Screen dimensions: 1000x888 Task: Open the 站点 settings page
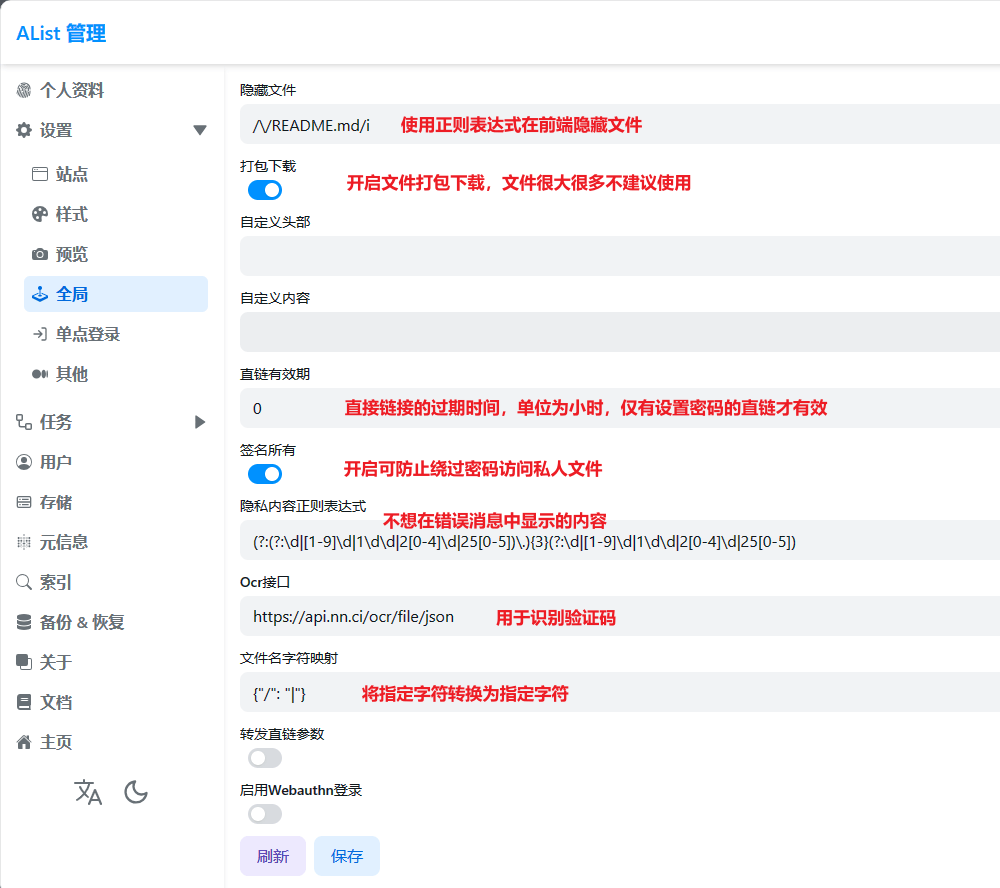(x=71, y=174)
